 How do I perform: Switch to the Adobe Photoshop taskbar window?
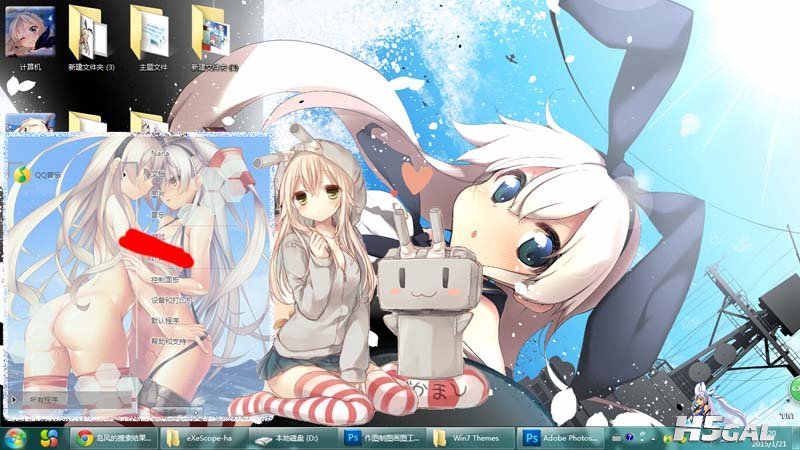562,438
